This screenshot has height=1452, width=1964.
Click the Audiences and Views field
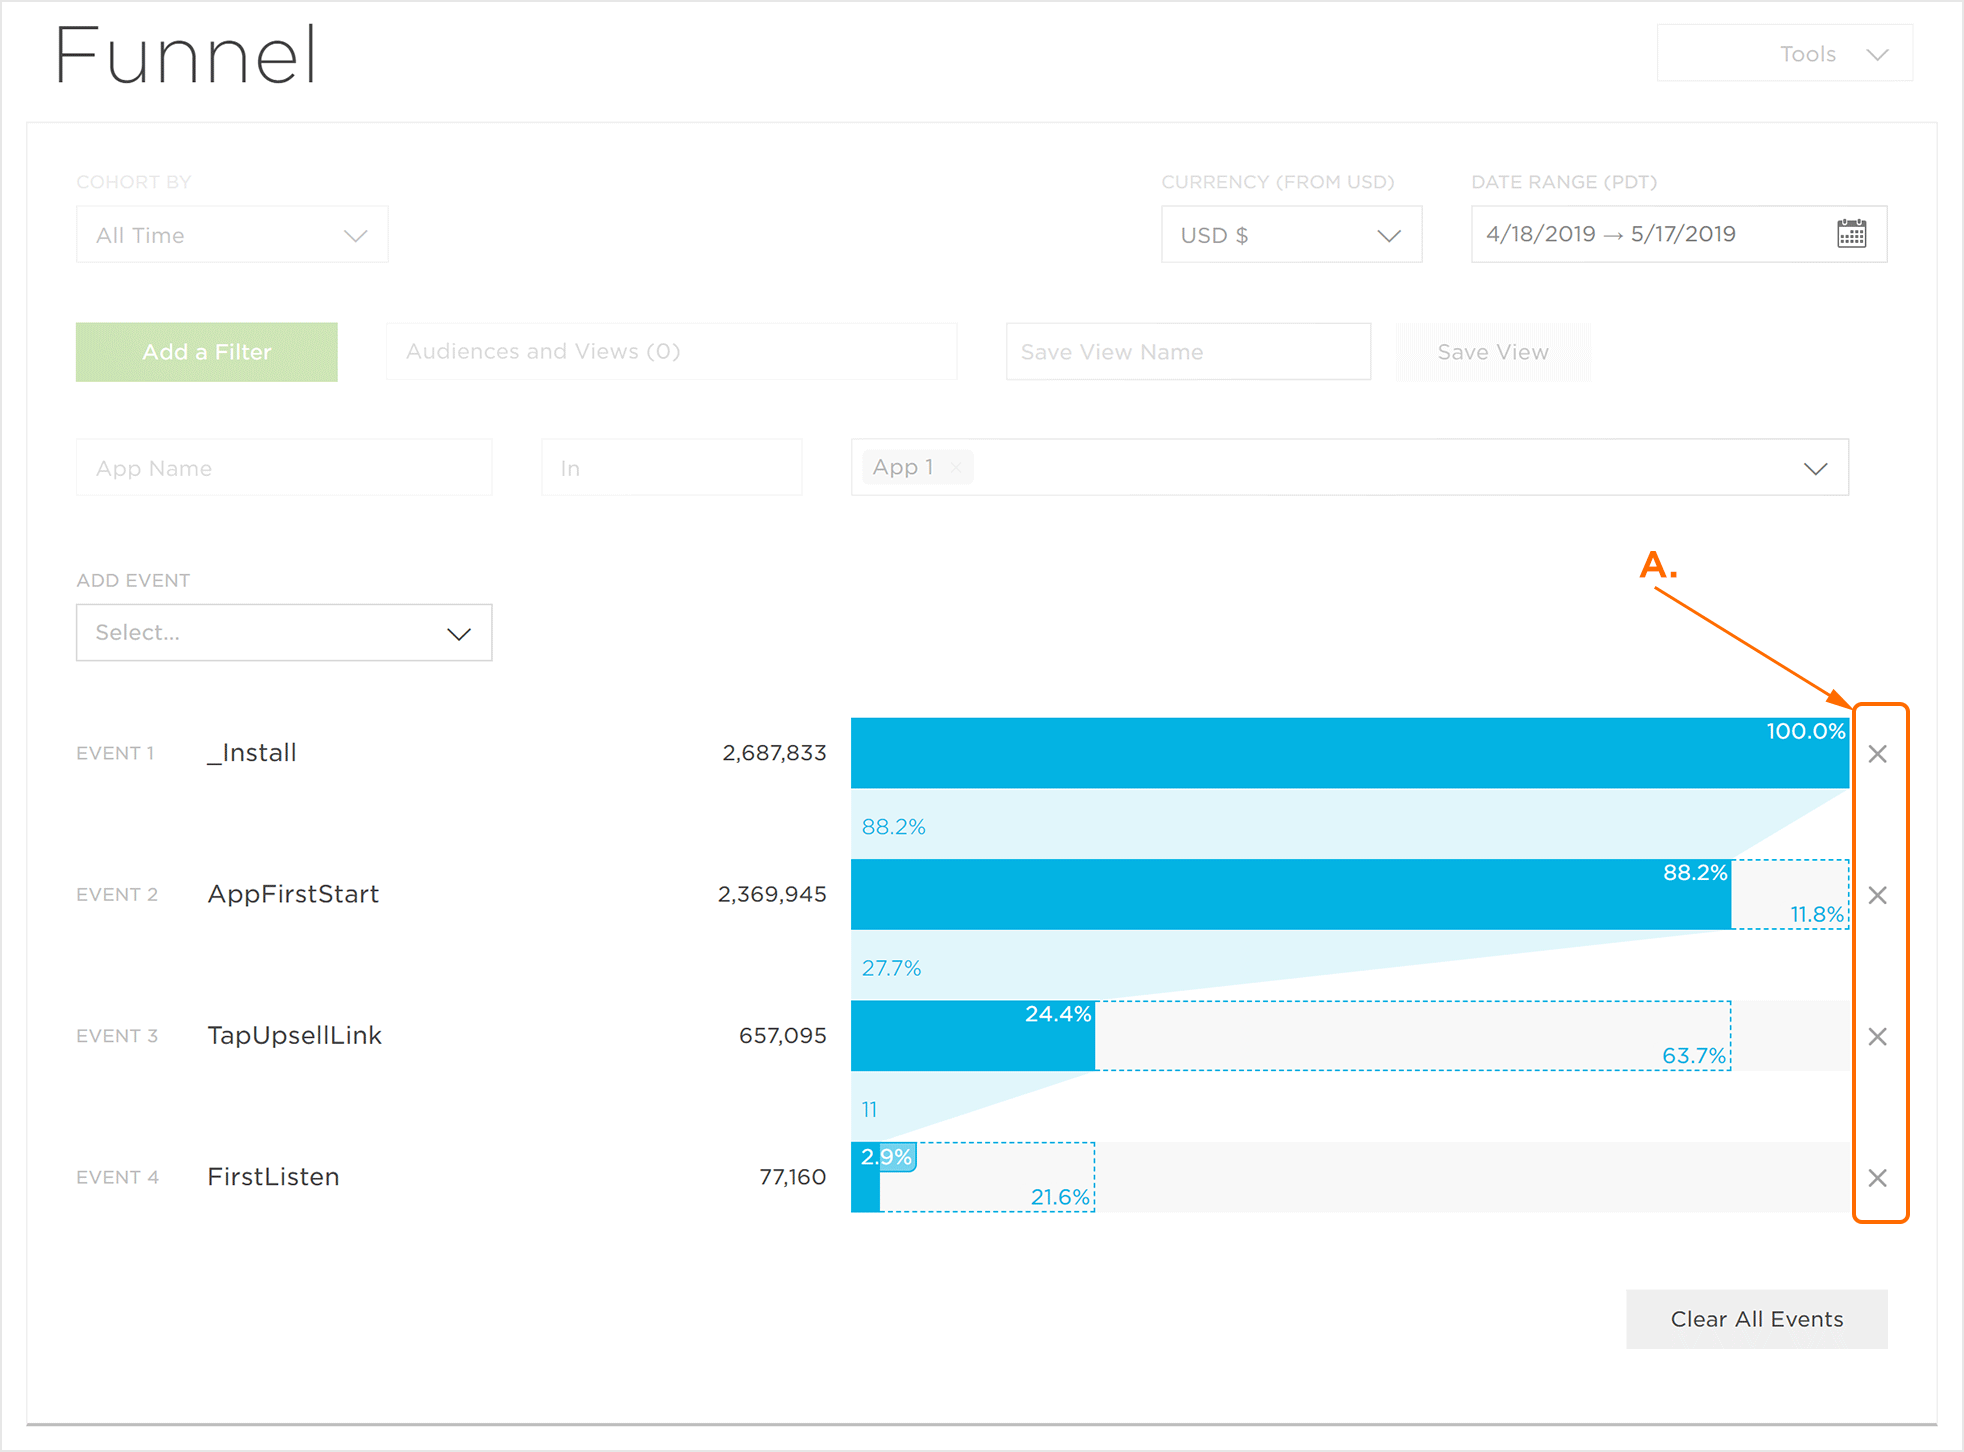pyautogui.click(x=671, y=352)
